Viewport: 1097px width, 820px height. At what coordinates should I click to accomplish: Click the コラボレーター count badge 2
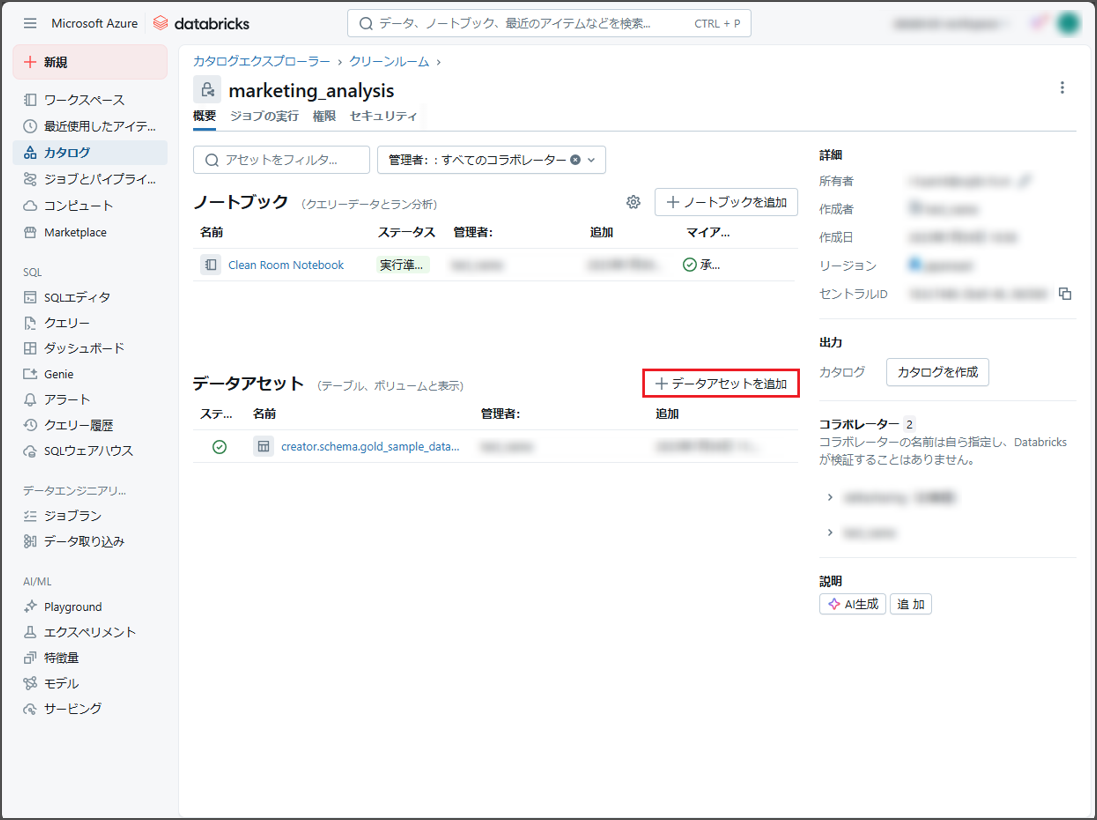[909, 424]
